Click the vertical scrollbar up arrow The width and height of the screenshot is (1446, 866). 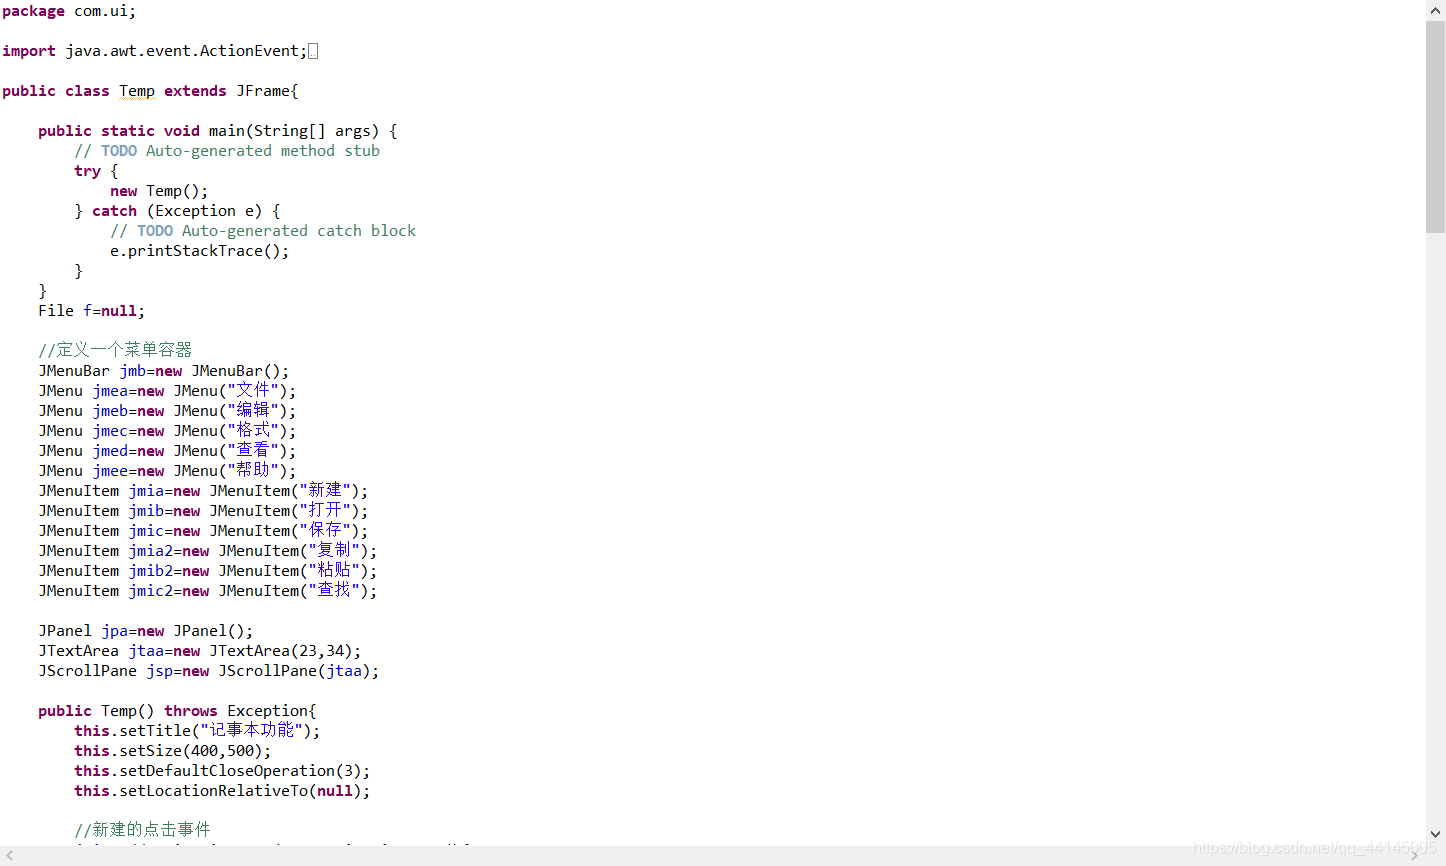[x=1436, y=10]
